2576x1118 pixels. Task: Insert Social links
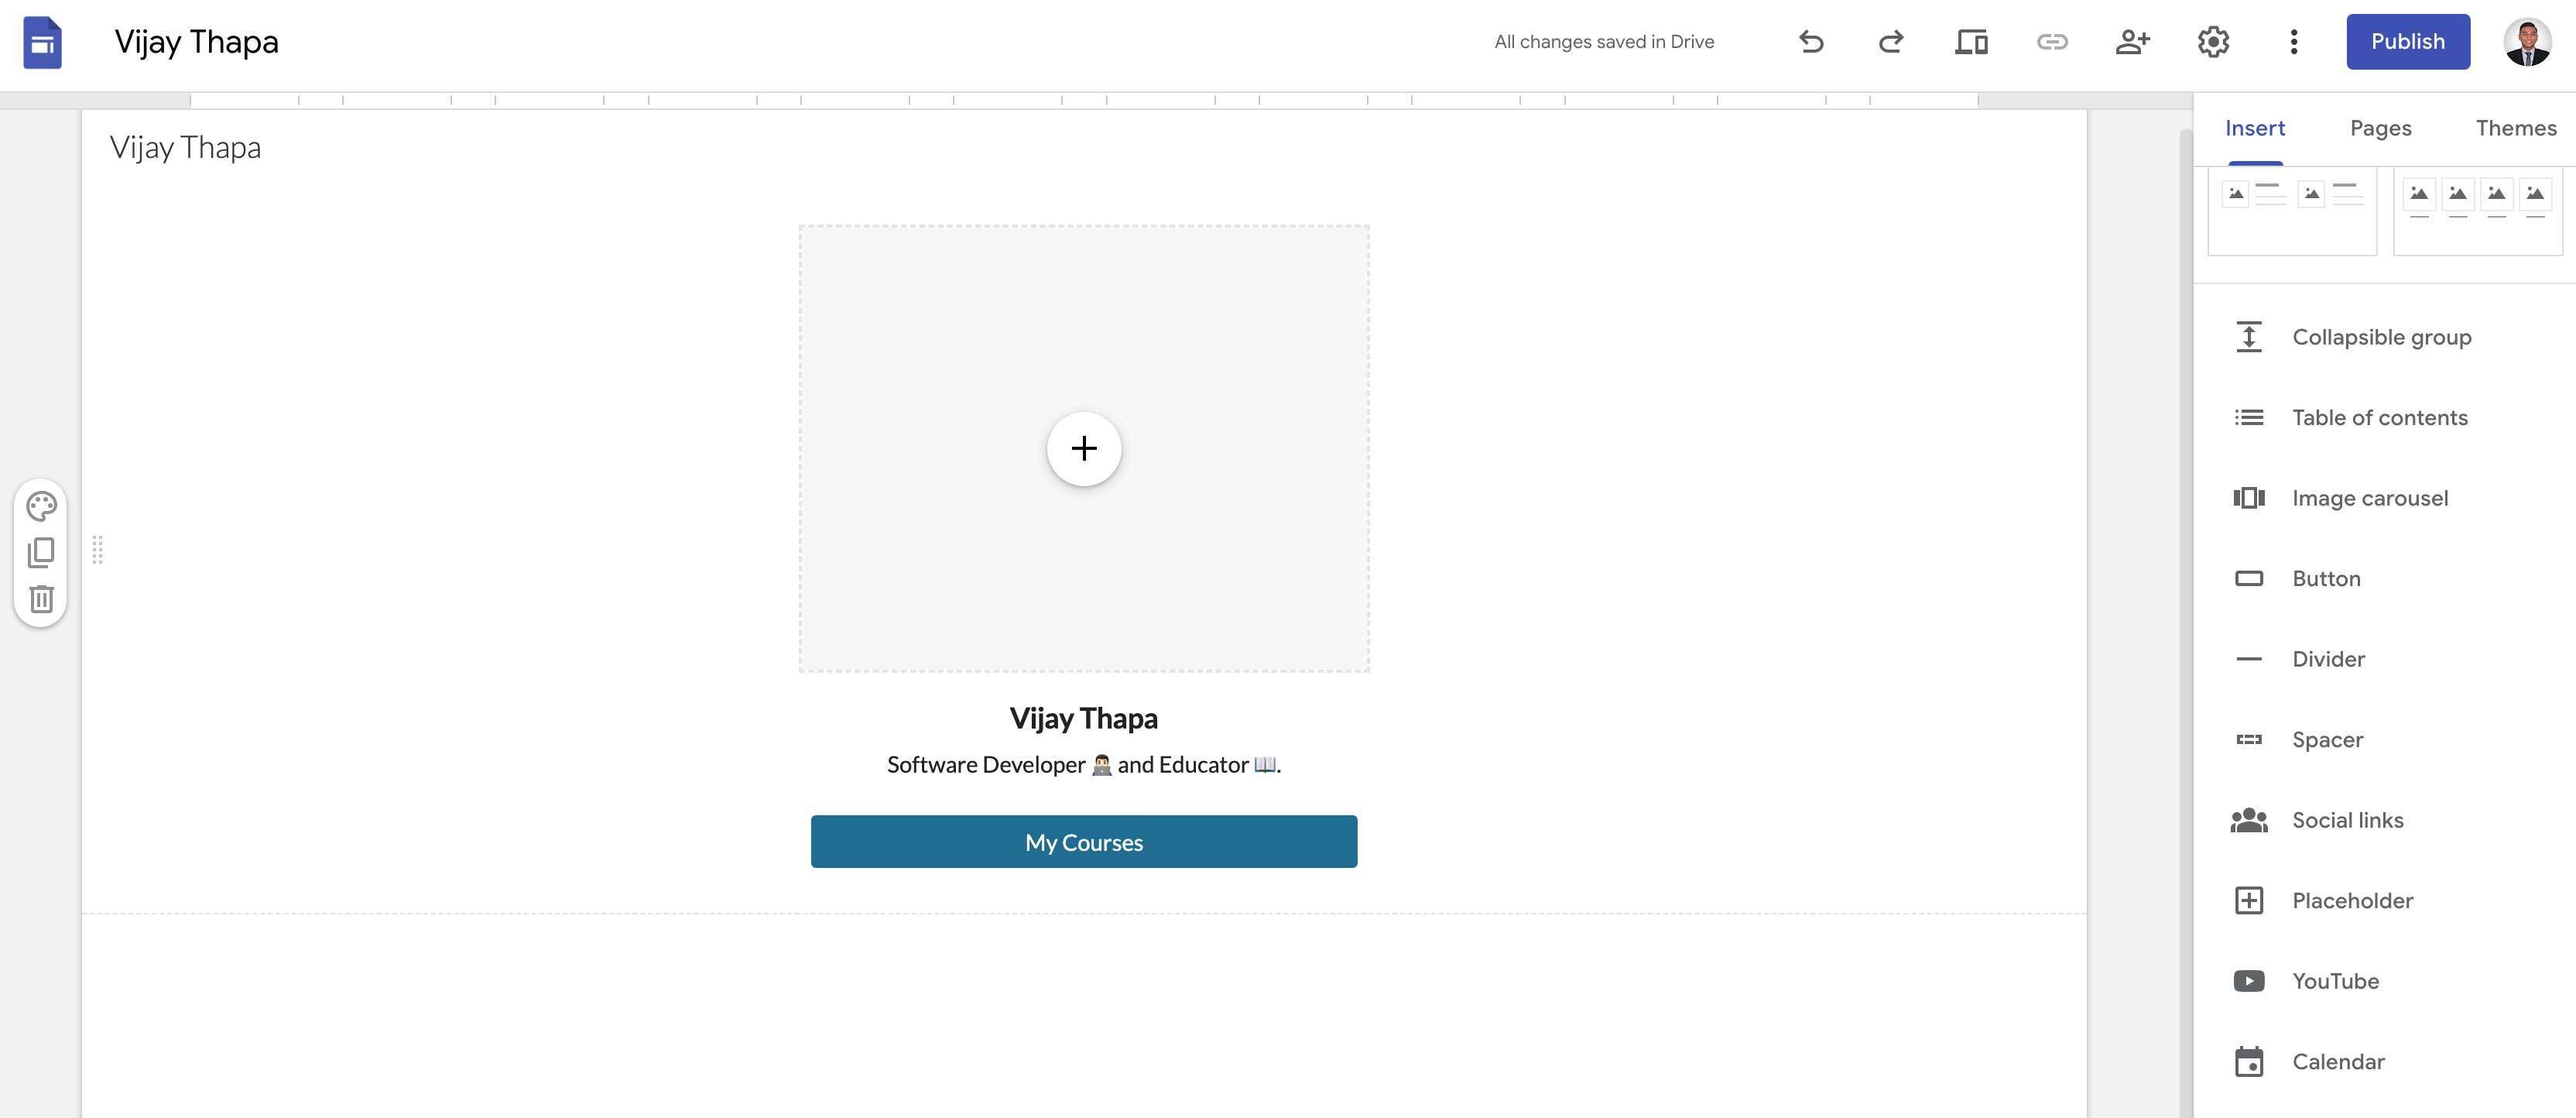pyautogui.click(x=2384, y=820)
